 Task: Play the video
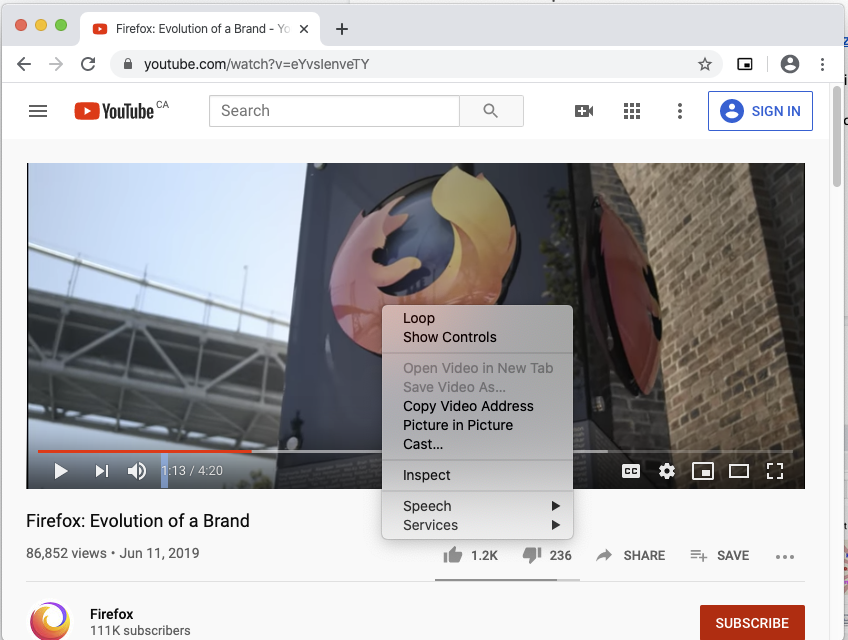point(61,471)
